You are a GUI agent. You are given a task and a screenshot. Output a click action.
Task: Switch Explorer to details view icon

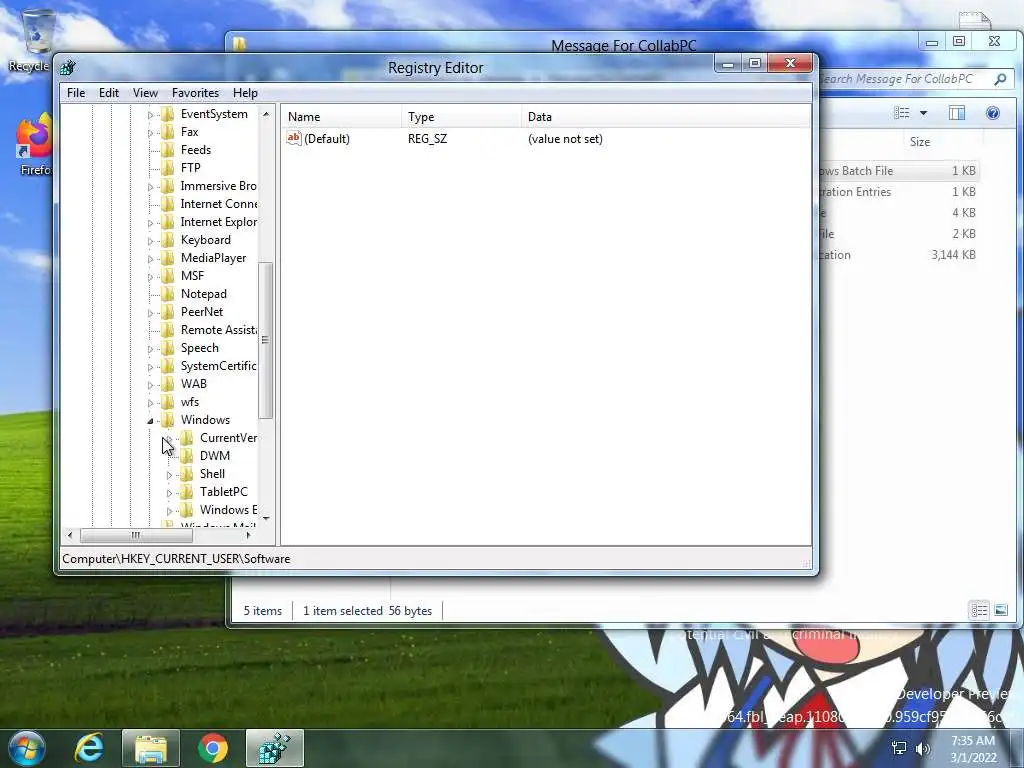(979, 610)
